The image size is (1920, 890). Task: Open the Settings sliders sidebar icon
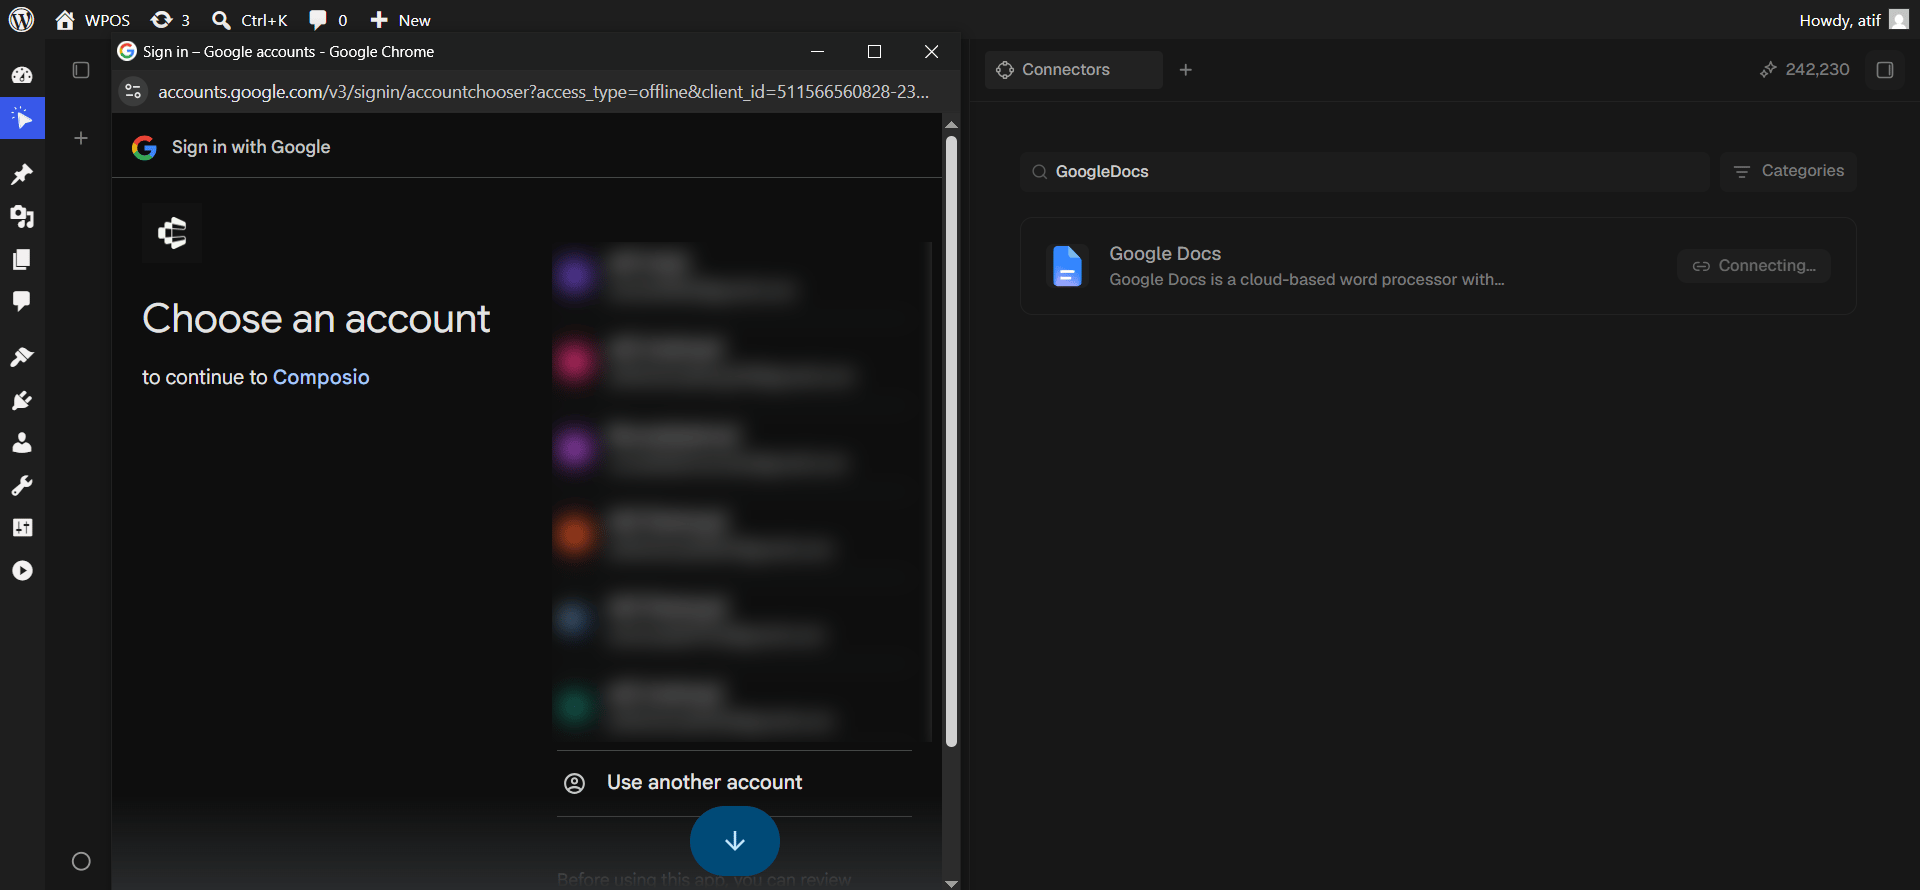(22, 527)
